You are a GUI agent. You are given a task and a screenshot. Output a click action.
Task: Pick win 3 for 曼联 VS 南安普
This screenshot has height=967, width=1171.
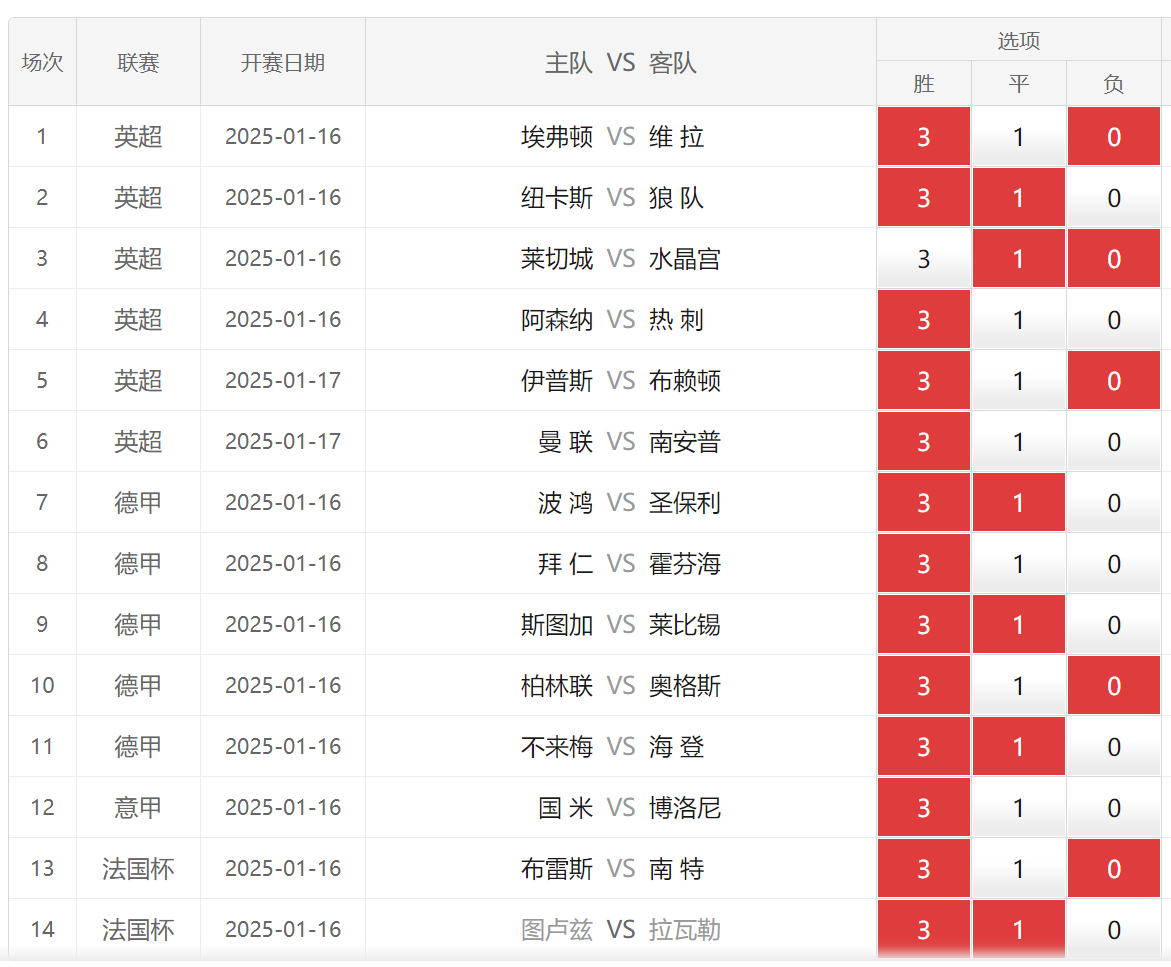click(x=924, y=441)
